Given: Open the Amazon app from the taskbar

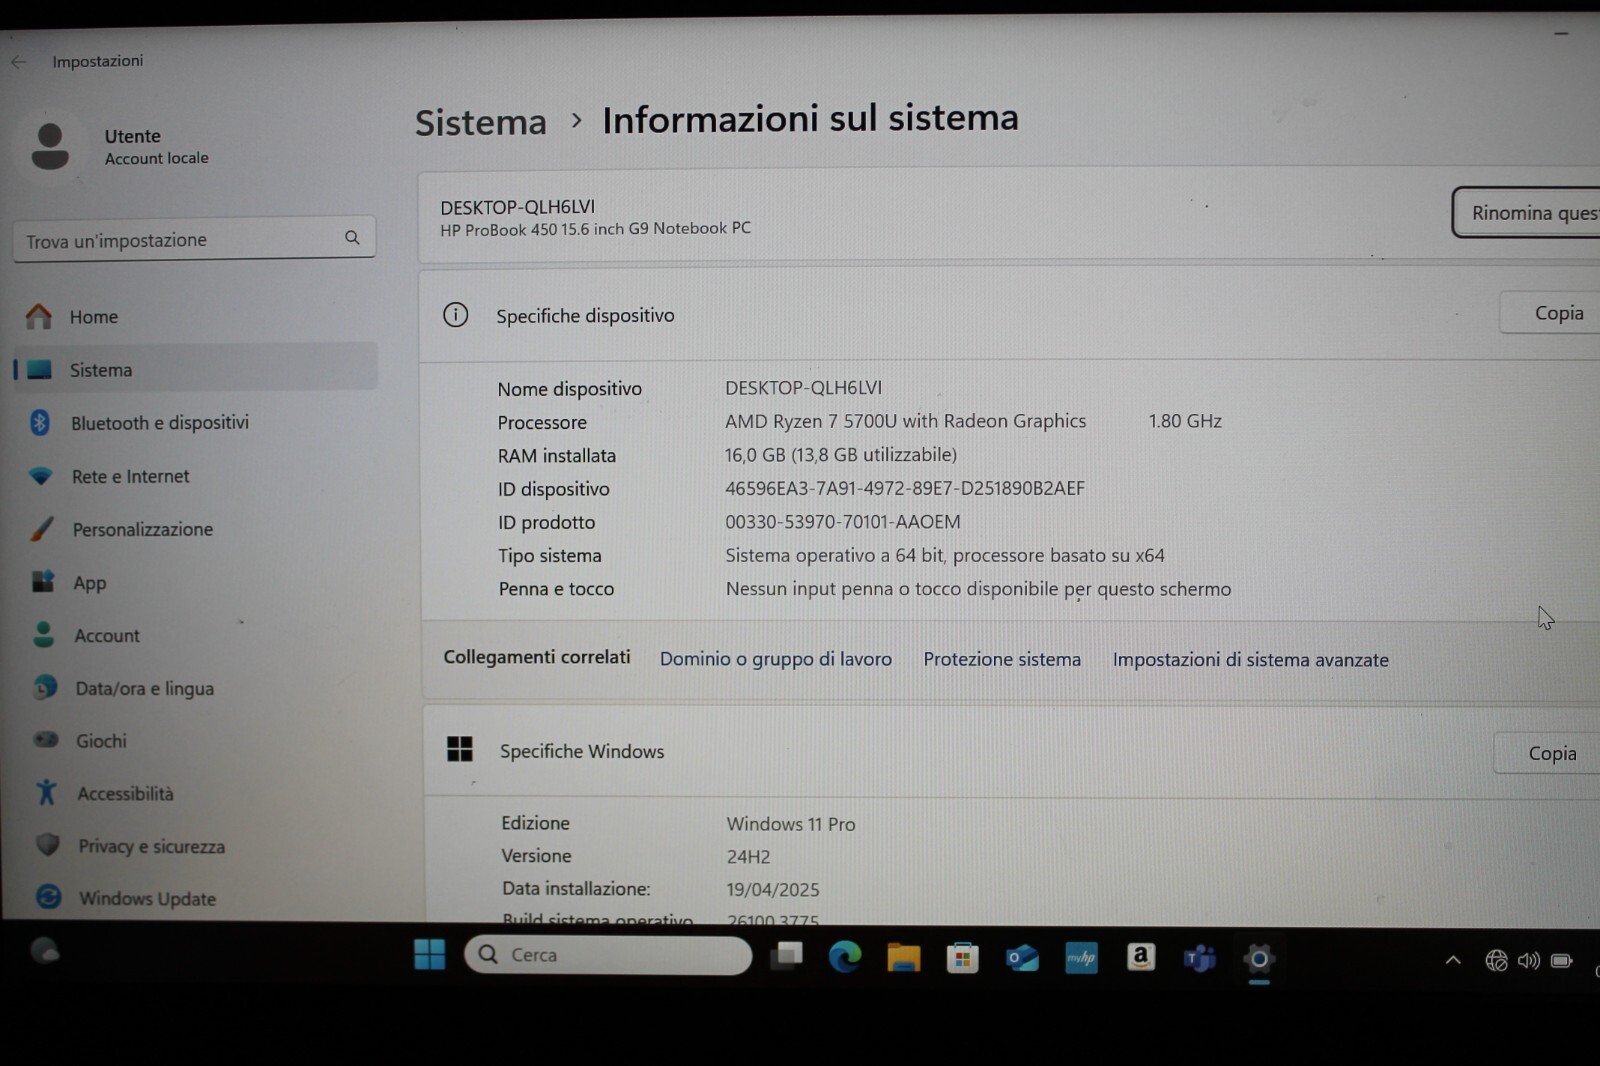Looking at the screenshot, I should 1141,958.
